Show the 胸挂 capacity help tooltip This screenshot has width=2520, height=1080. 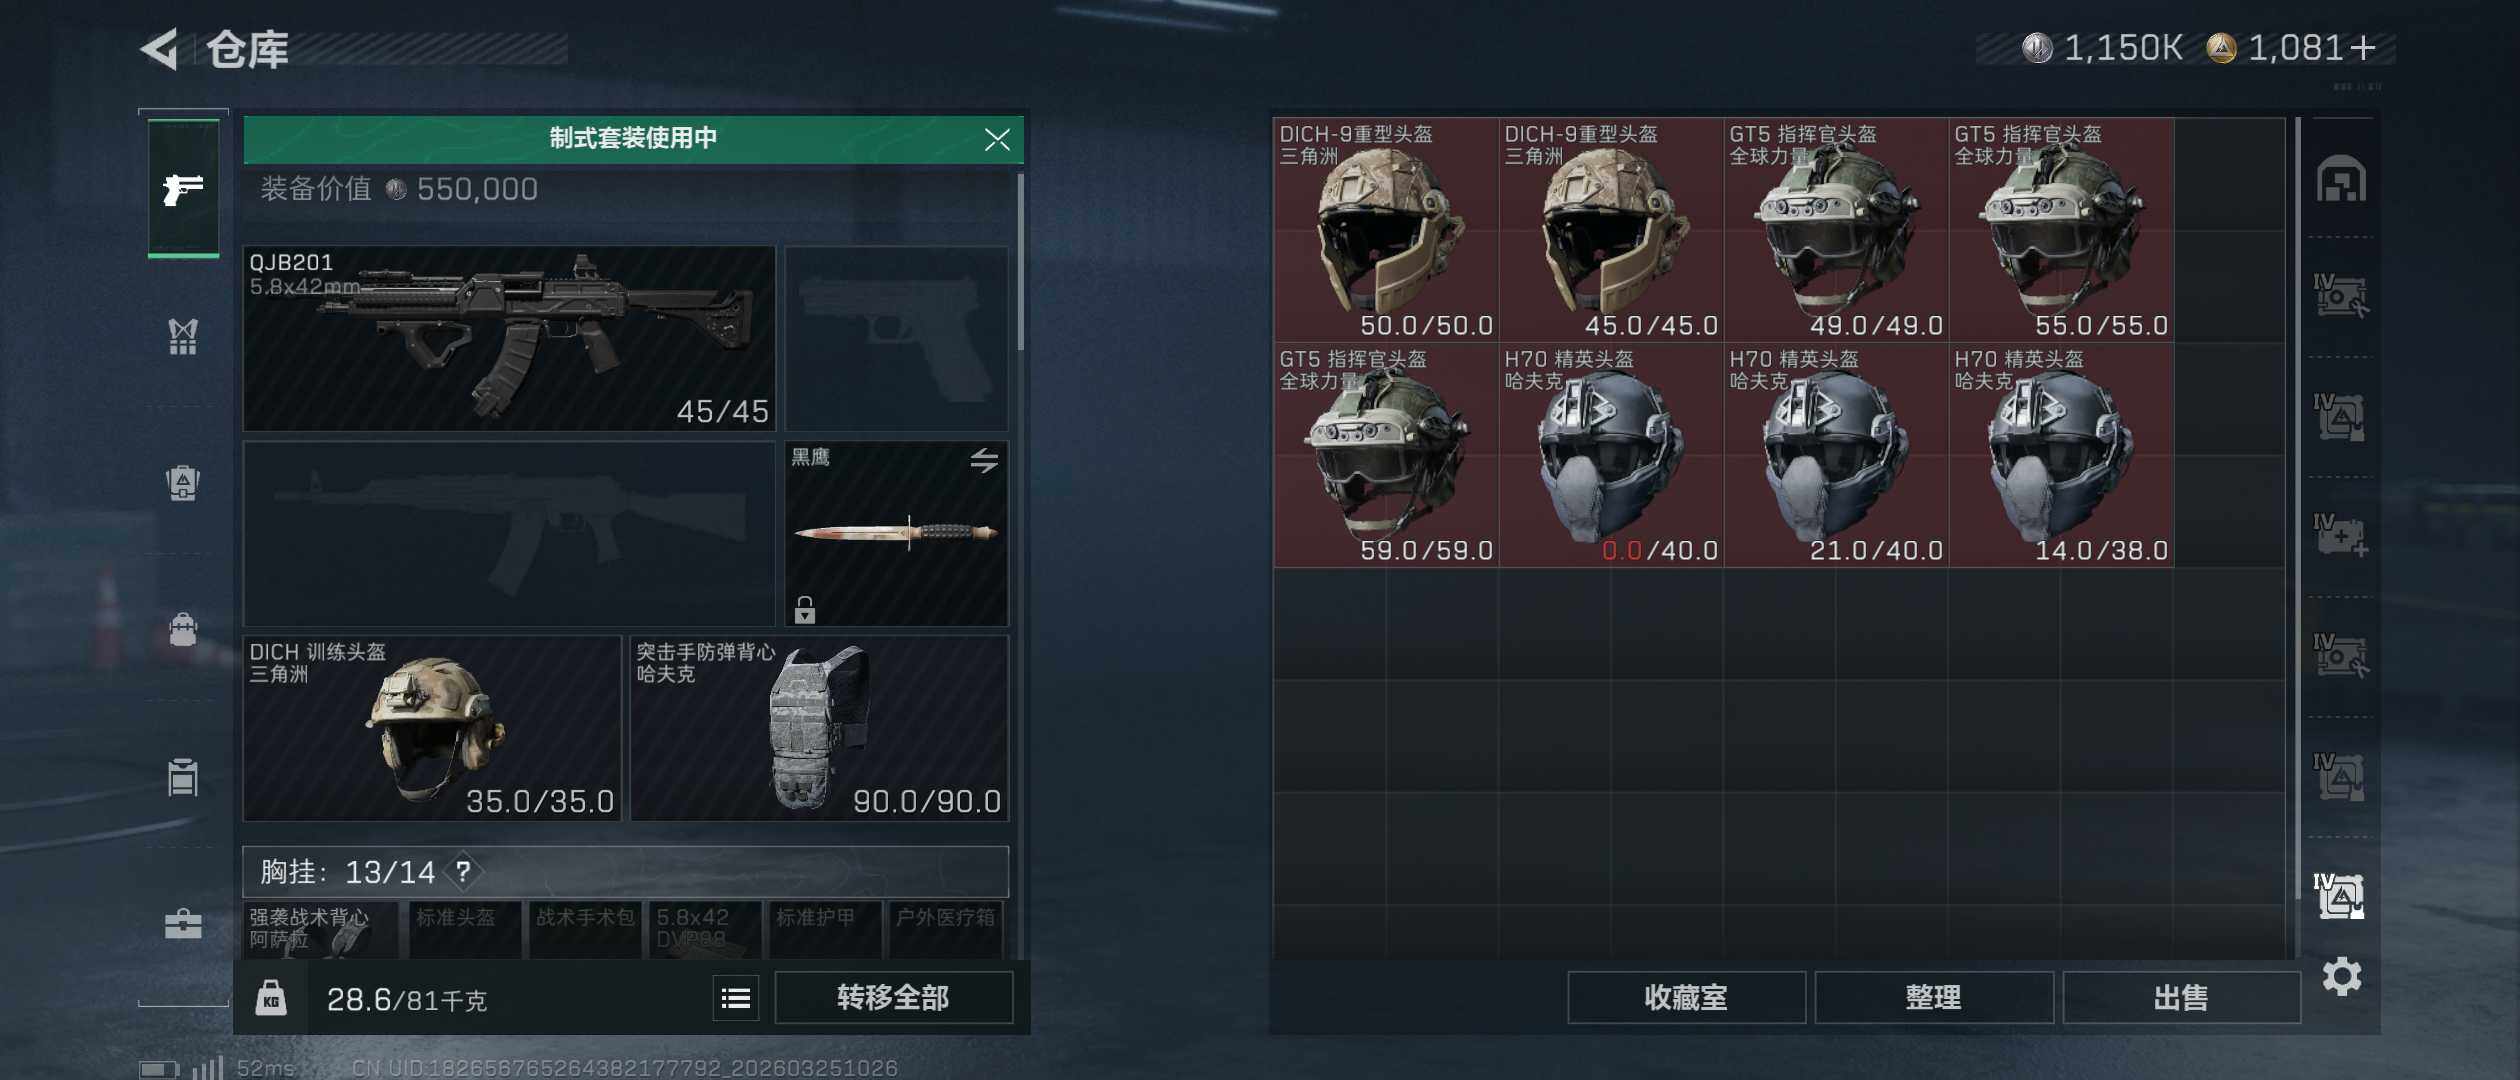pyautogui.click(x=462, y=872)
